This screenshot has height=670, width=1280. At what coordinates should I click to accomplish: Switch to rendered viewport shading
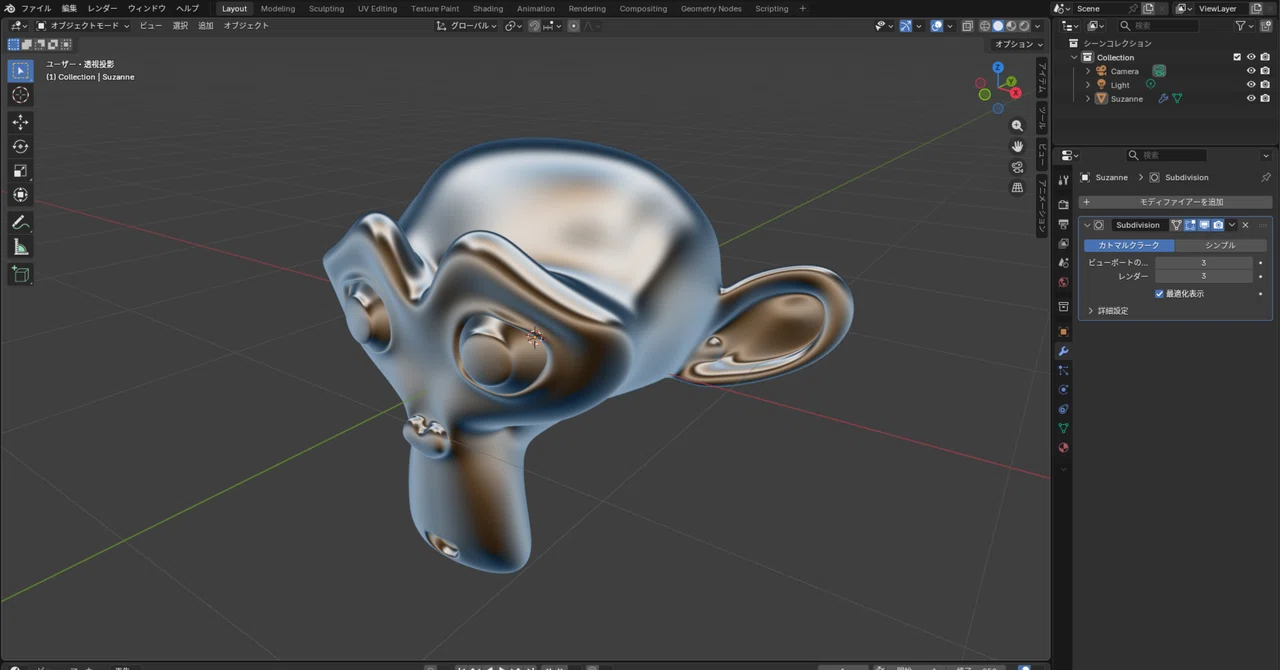1023,25
